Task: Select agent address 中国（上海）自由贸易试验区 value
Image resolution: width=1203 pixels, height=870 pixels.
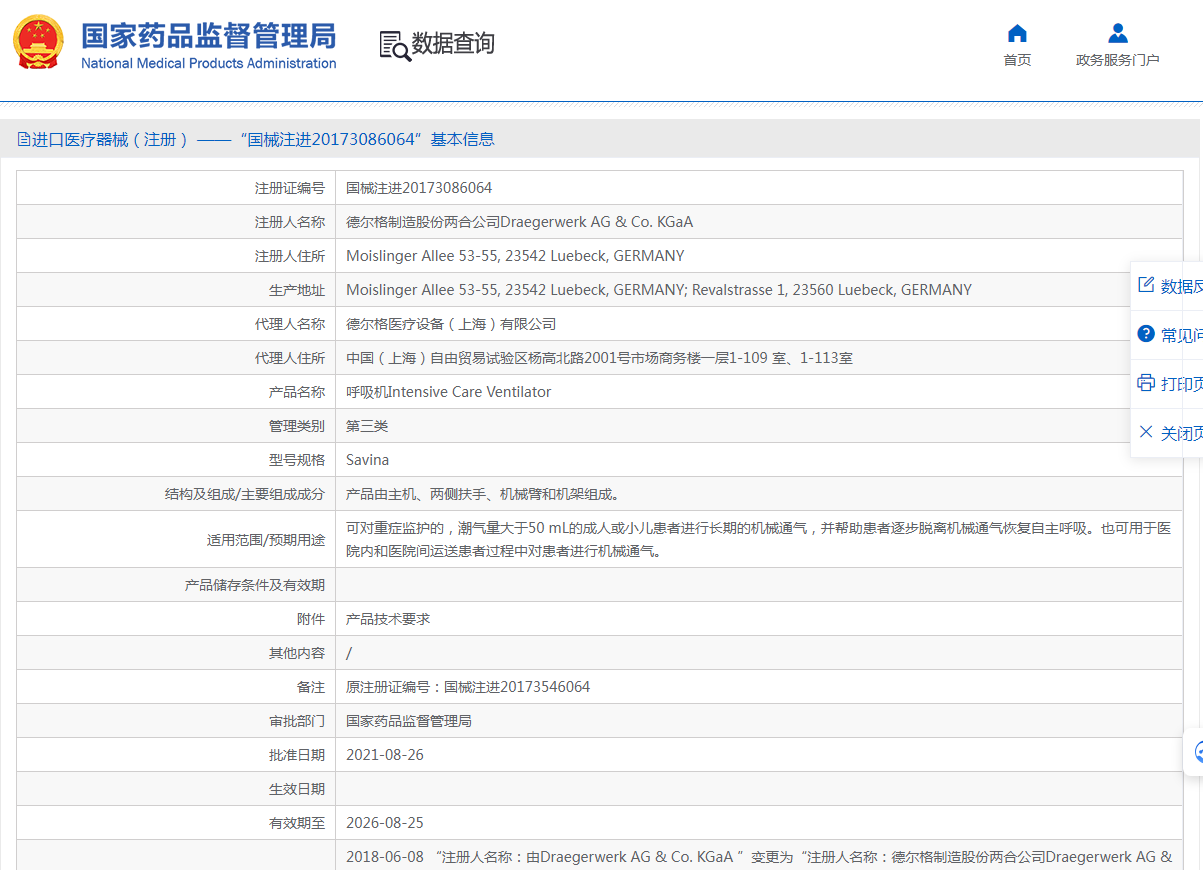Action: pyautogui.click(x=599, y=358)
